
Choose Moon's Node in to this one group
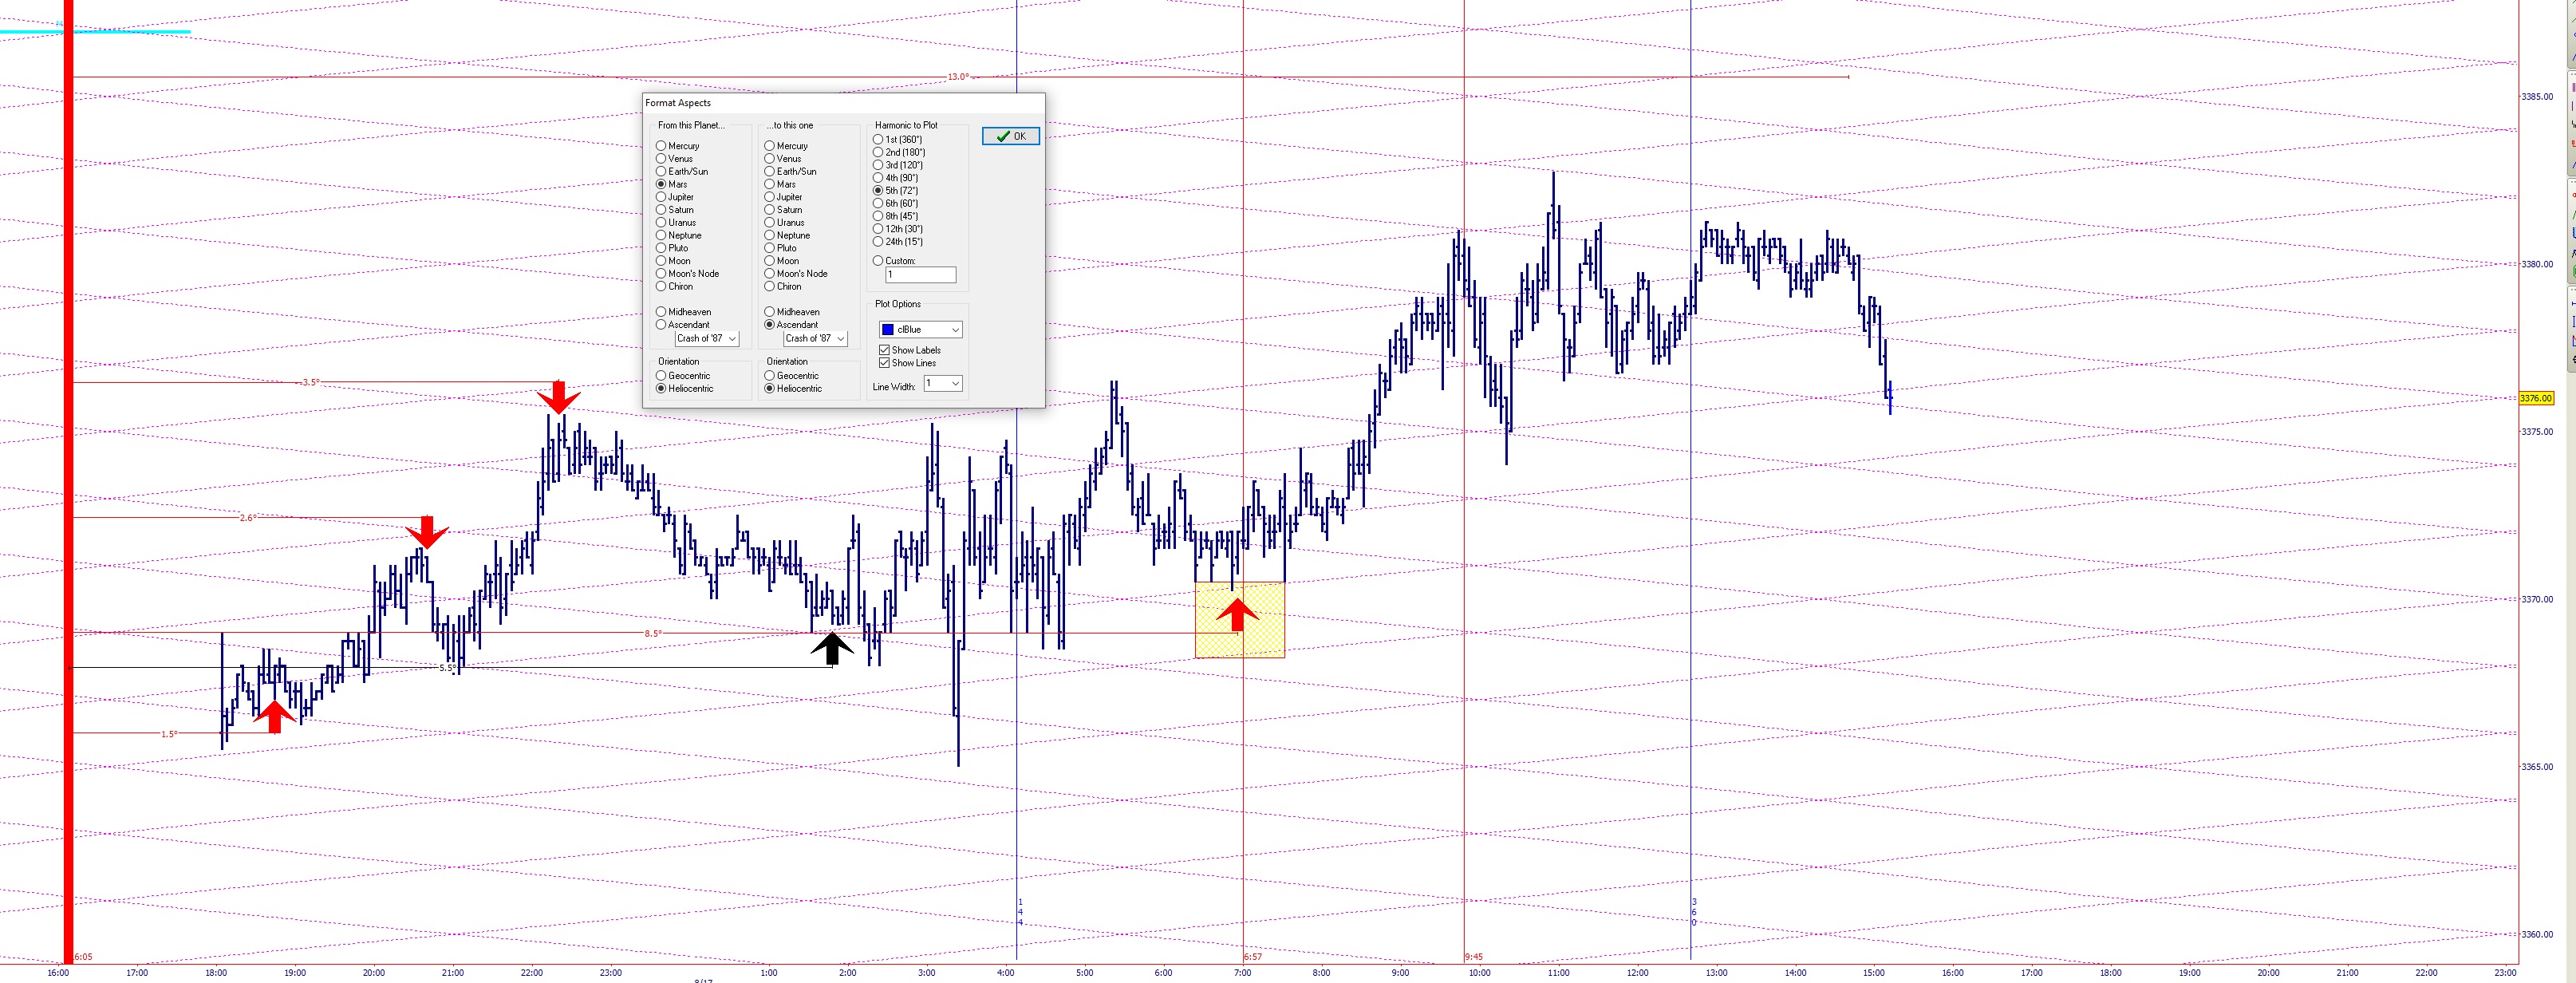tap(796, 274)
